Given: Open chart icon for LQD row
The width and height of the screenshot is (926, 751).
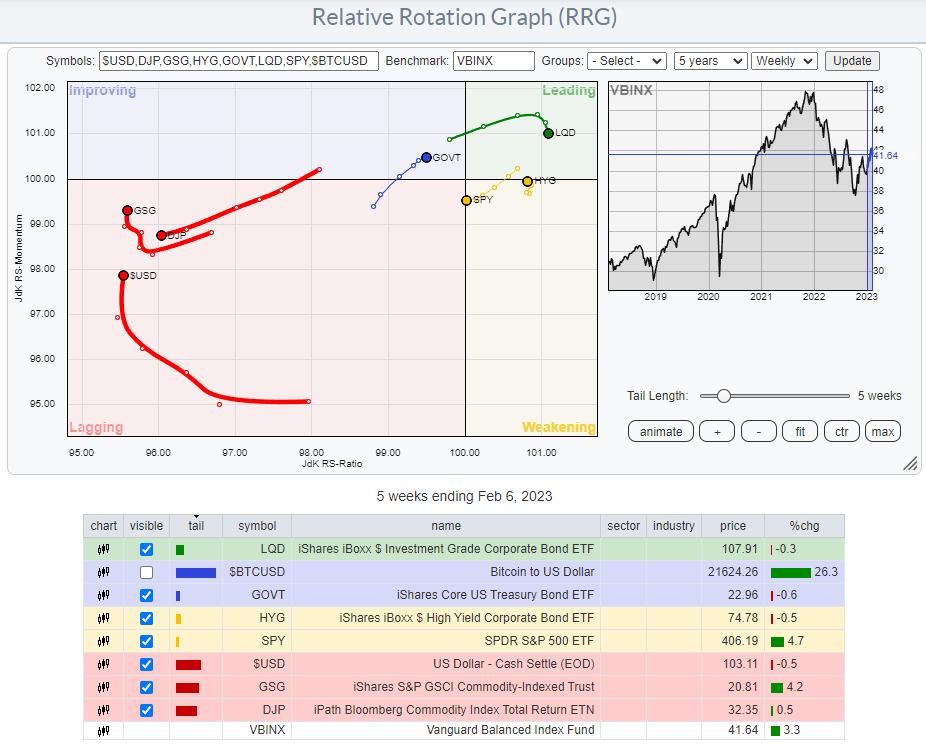Looking at the screenshot, I should (103, 549).
